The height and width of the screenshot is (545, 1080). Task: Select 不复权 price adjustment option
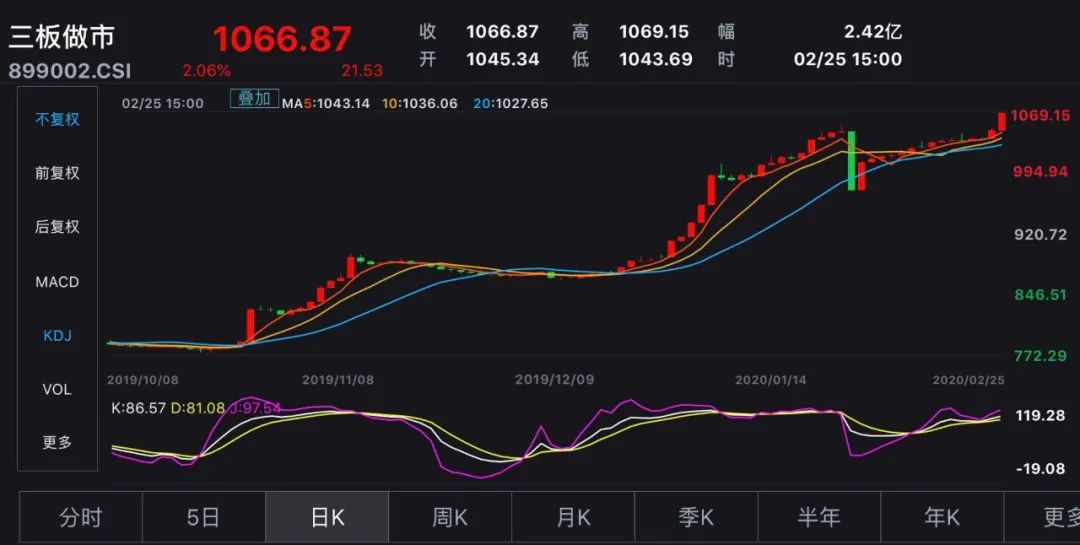pyautogui.click(x=57, y=119)
